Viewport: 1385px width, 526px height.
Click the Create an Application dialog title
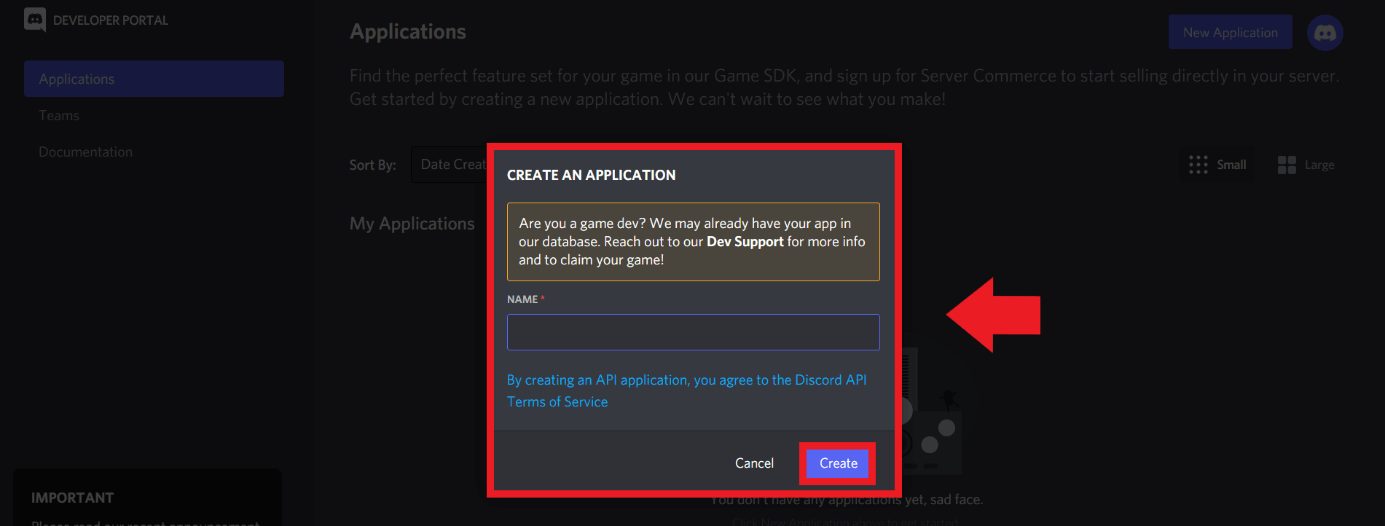[x=591, y=175]
